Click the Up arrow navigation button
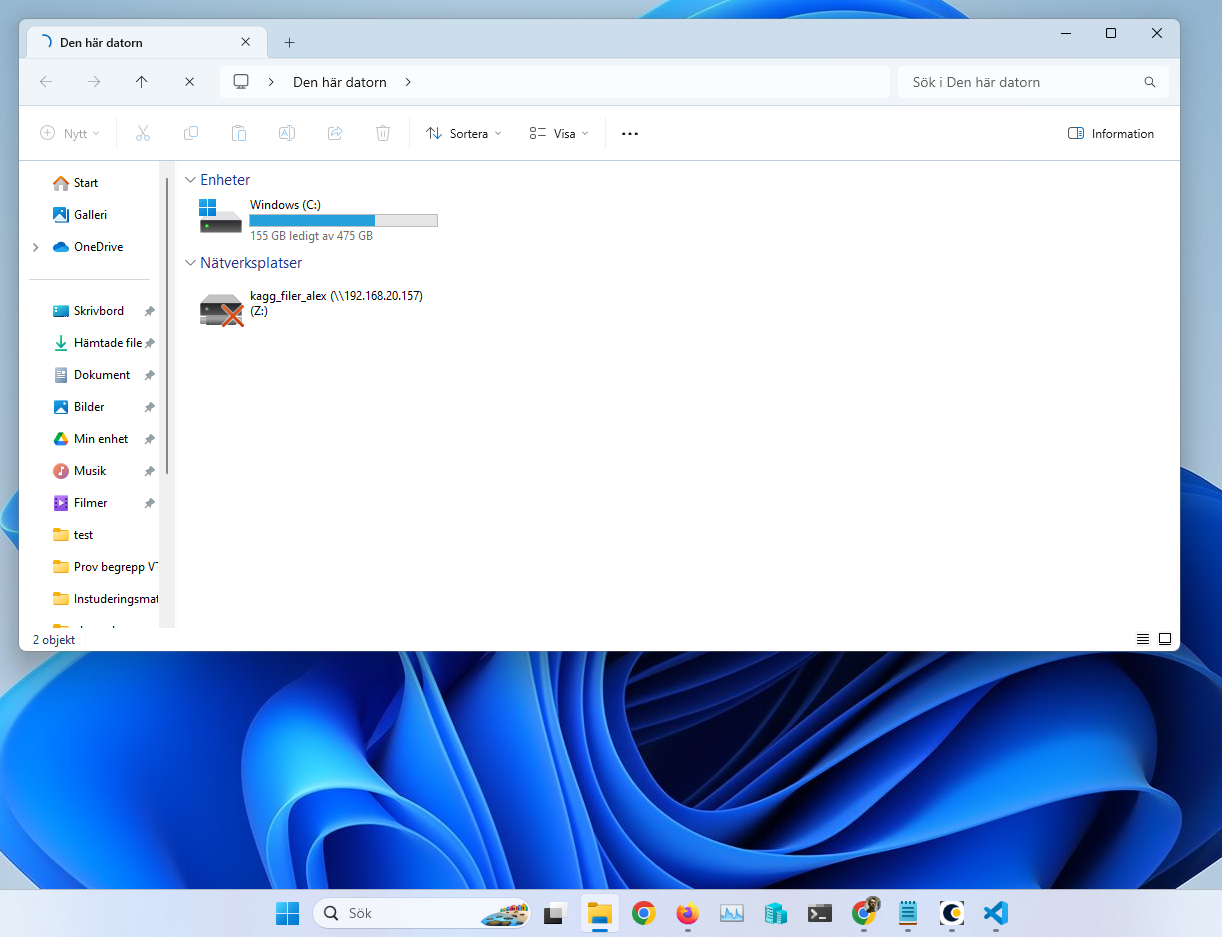Viewport: 1222px width, 937px height. click(142, 82)
